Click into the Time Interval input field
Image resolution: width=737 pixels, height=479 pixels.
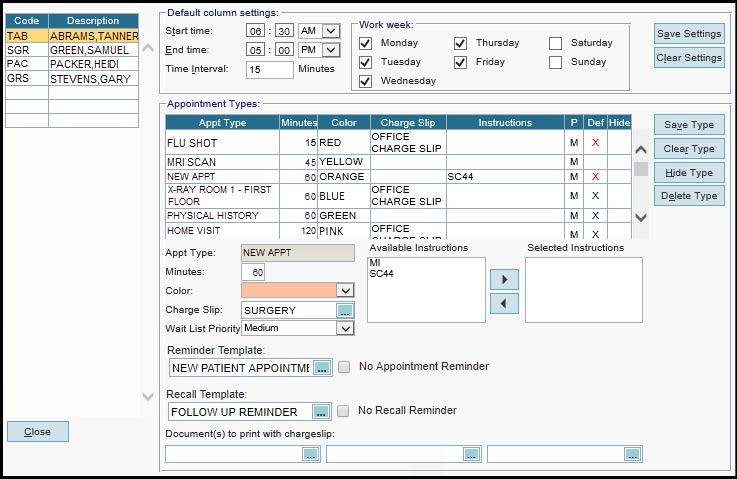pyautogui.click(x=269, y=70)
